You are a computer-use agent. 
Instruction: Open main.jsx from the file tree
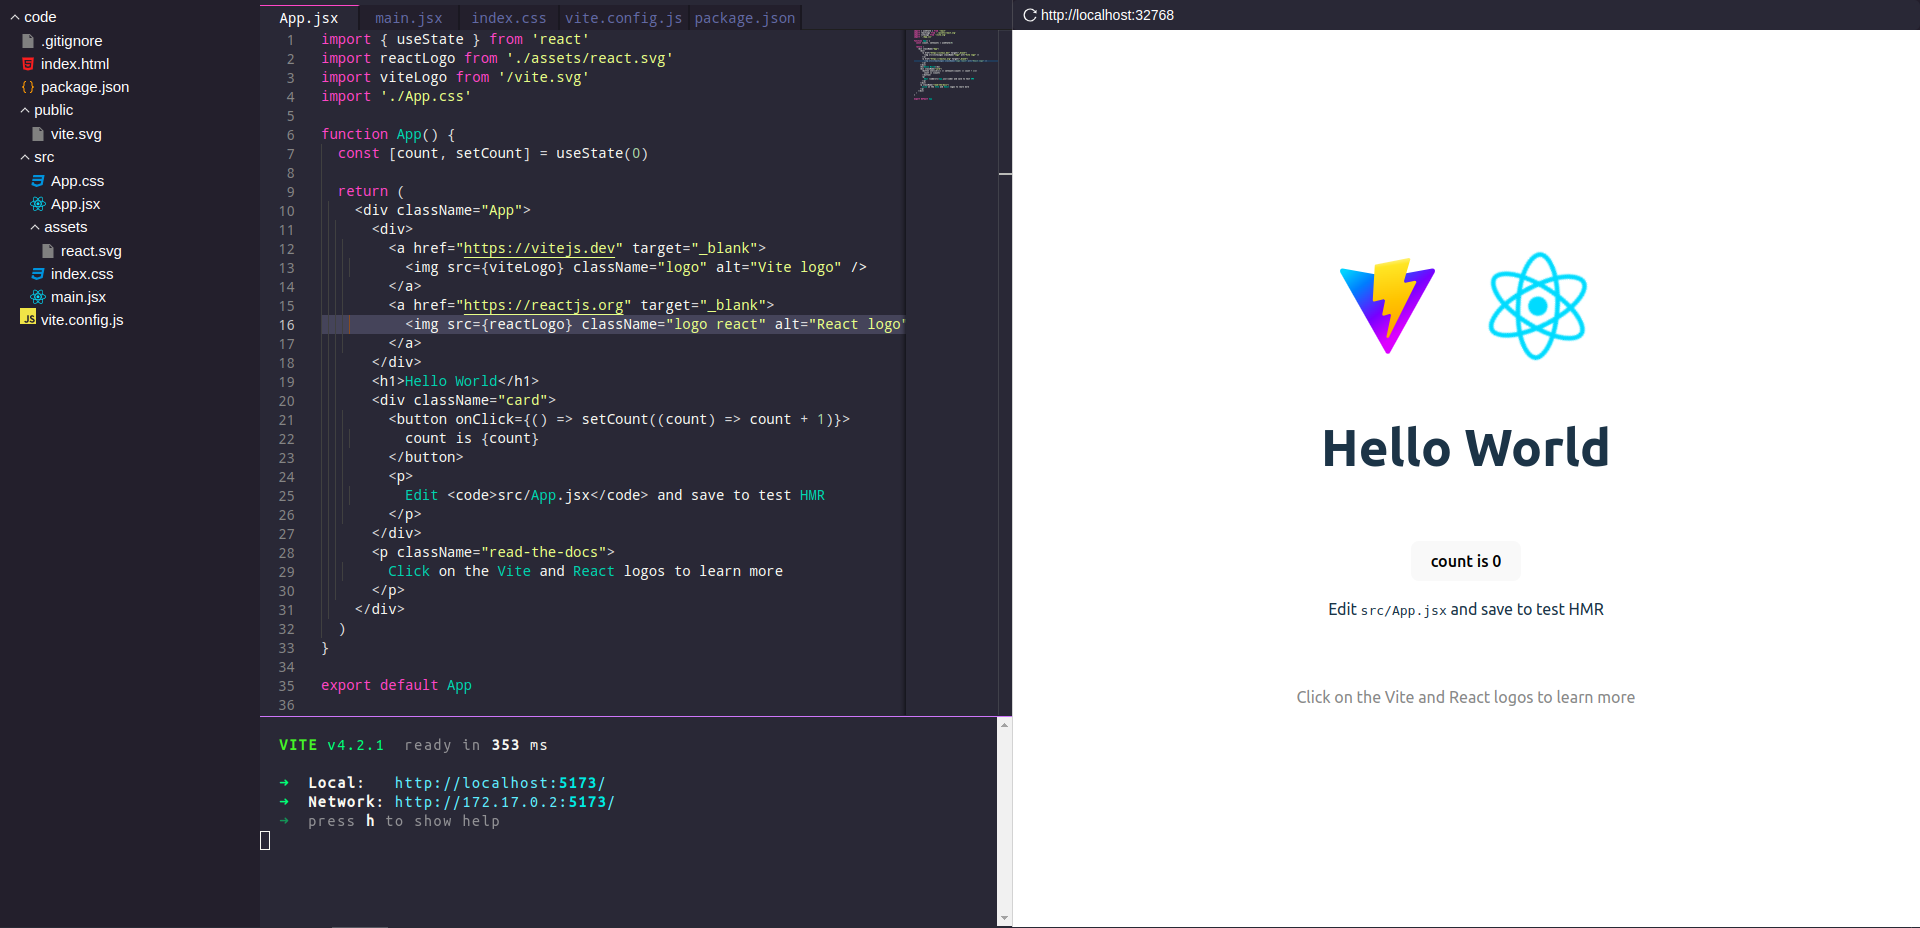point(78,297)
